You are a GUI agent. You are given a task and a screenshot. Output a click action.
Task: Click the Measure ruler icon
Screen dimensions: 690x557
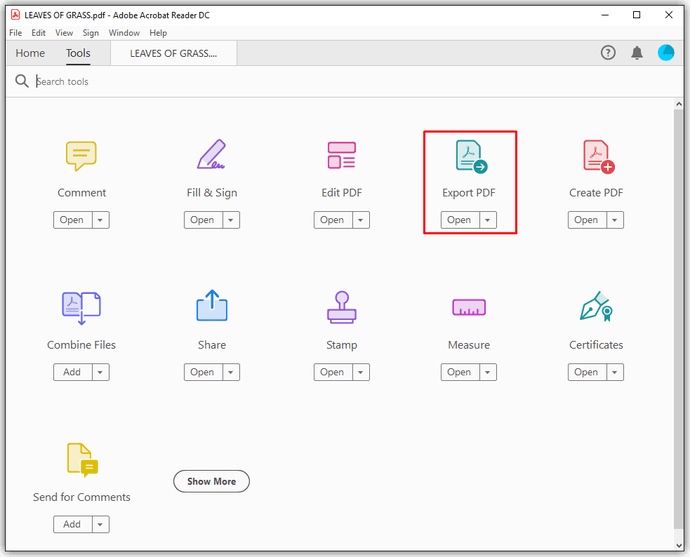click(x=469, y=307)
